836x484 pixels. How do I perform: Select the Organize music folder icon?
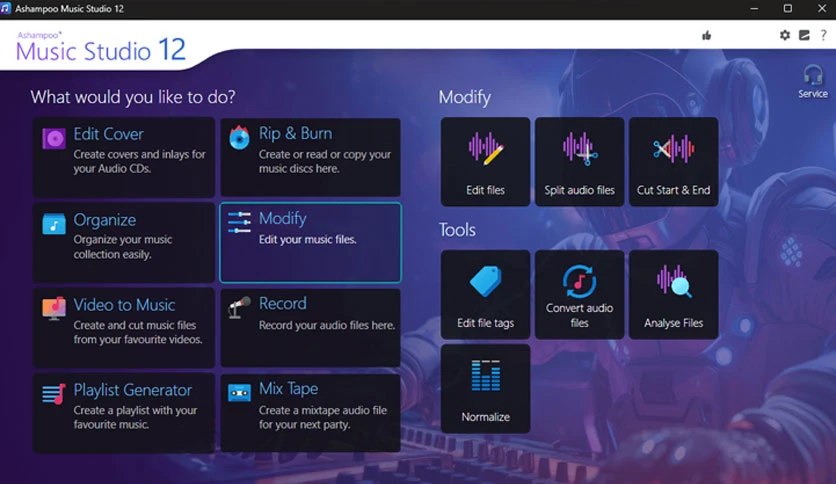54,224
